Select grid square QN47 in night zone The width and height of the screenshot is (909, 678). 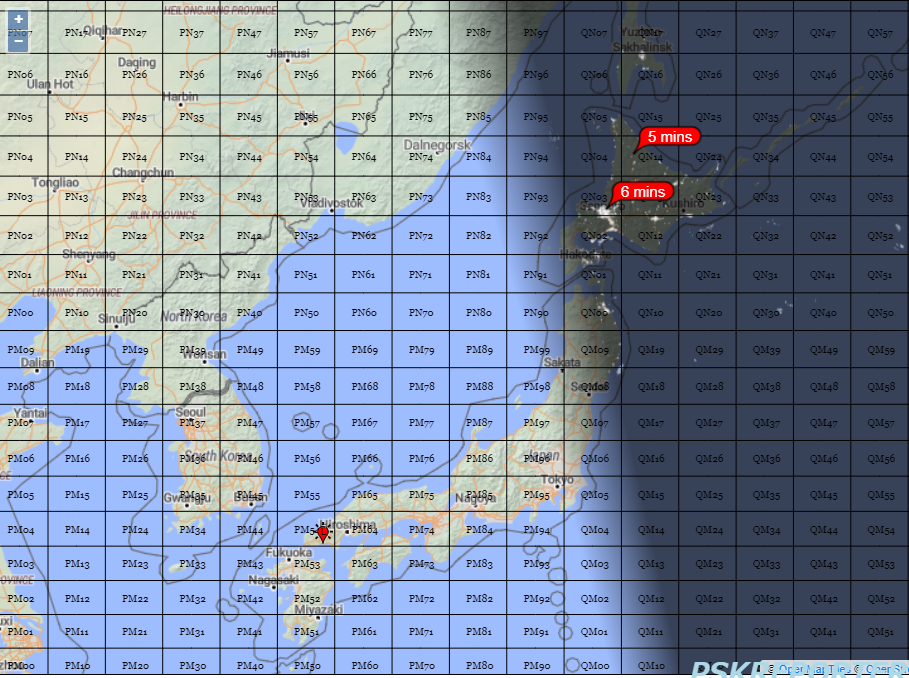822,32
